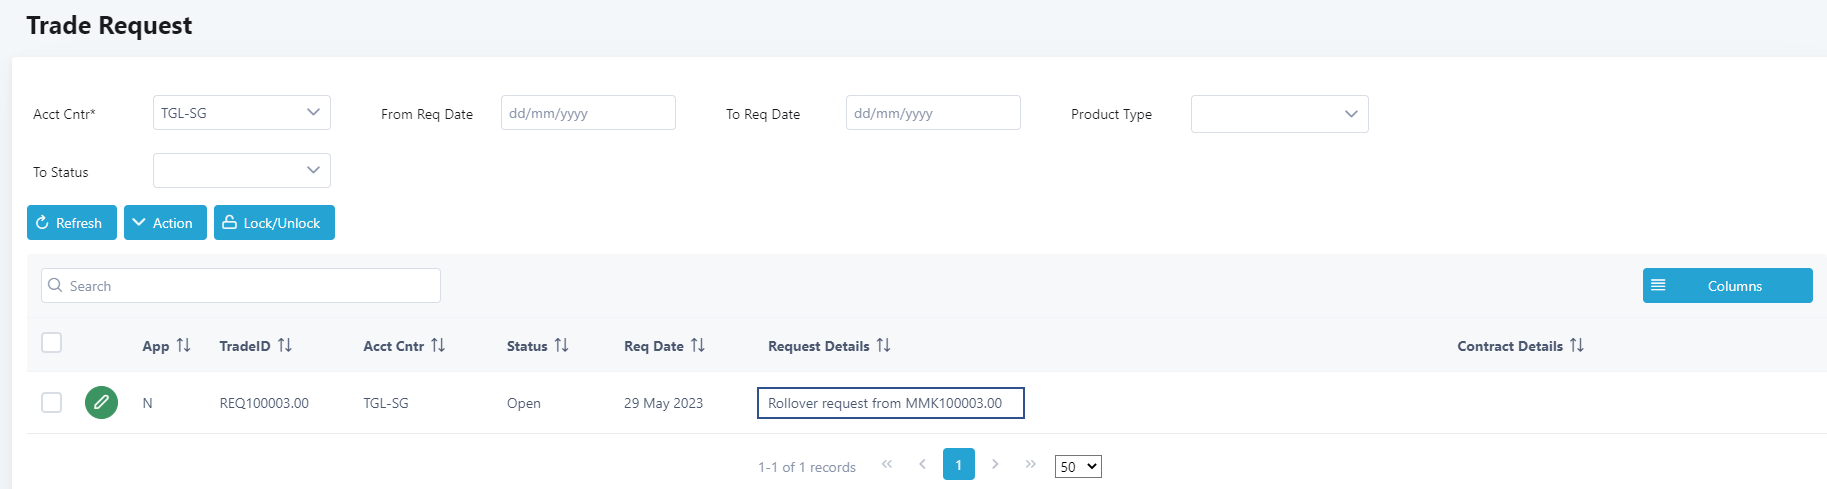Open the Columns chooser button
Screen dimensions: 1827x489
point(1727,285)
